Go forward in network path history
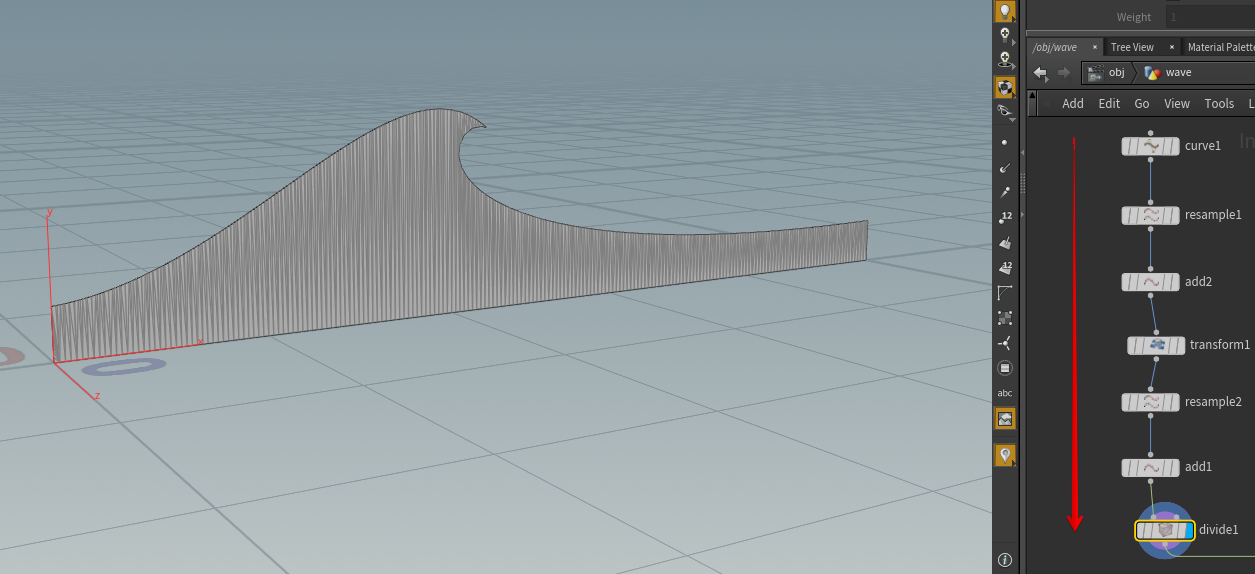This screenshot has height=574, width=1255. click(1064, 73)
